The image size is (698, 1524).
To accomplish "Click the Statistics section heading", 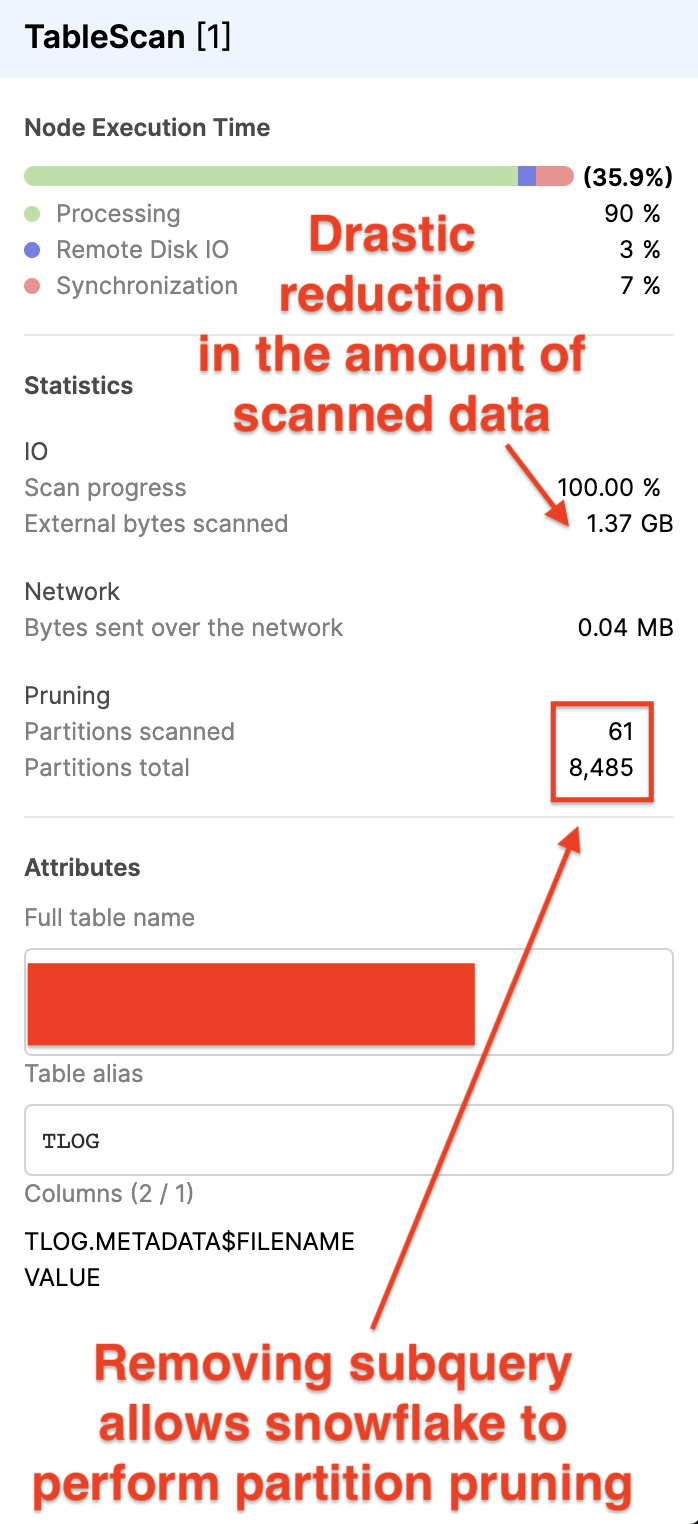I will [x=78, y=385].
